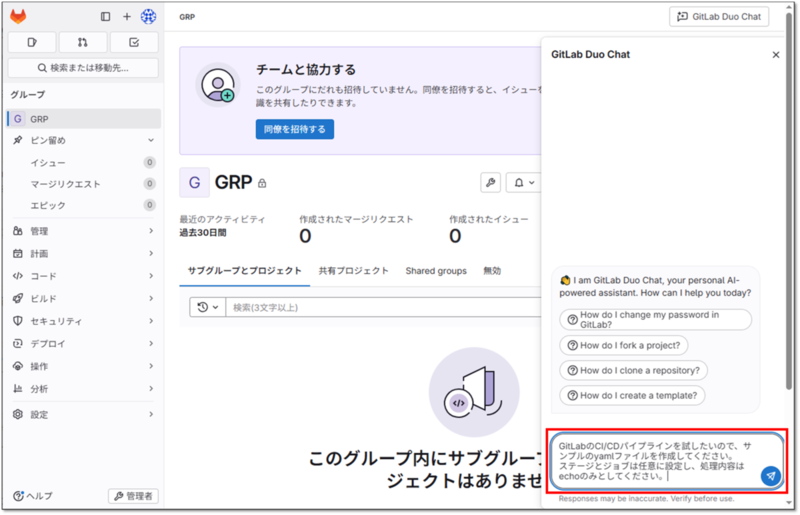
Task: Click the GitLab Duo Chat top button
Action: [719, 17]
